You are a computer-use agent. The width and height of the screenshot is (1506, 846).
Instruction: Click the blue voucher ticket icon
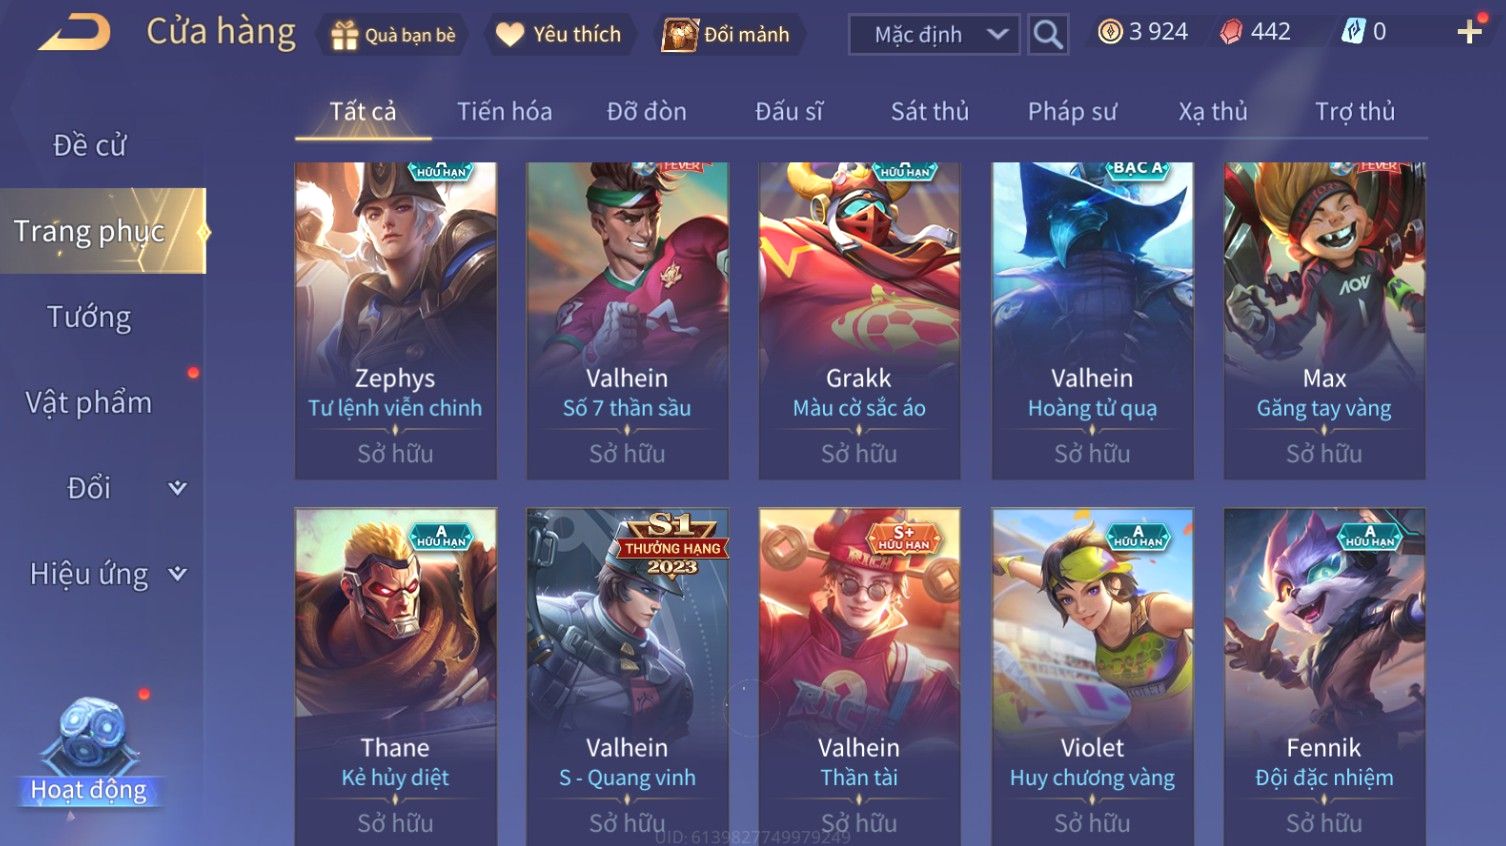click(1353, 32)
